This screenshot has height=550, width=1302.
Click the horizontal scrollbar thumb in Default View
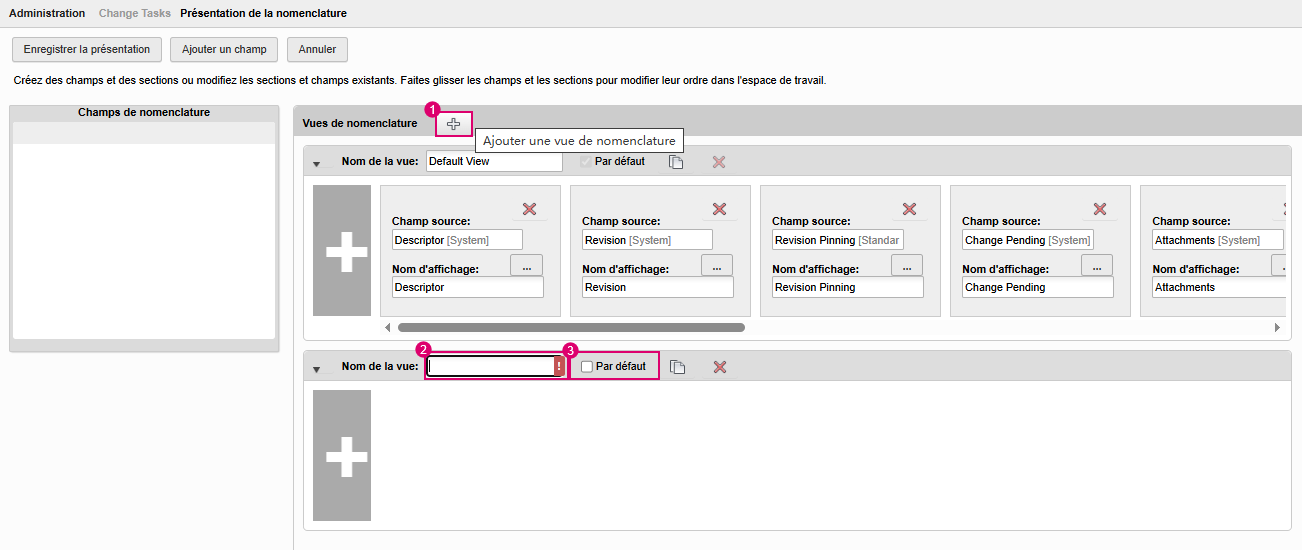571,327
